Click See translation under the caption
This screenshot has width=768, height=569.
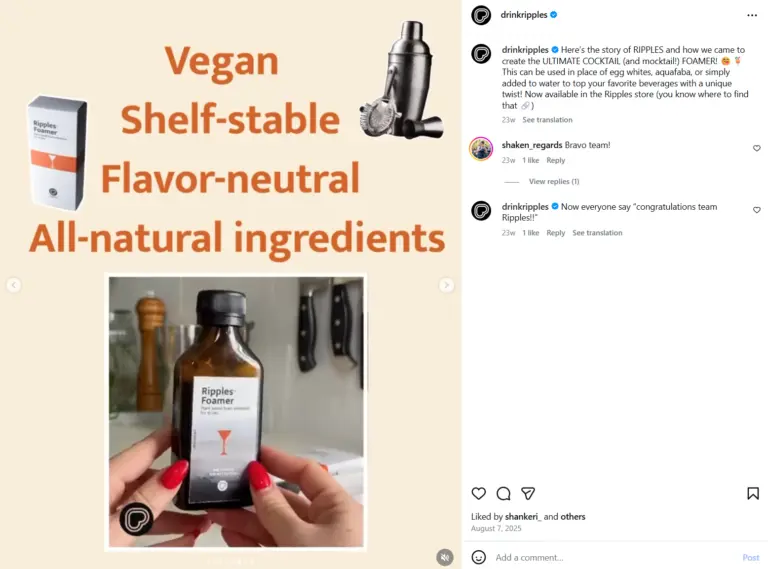click(x=547, y=119)
